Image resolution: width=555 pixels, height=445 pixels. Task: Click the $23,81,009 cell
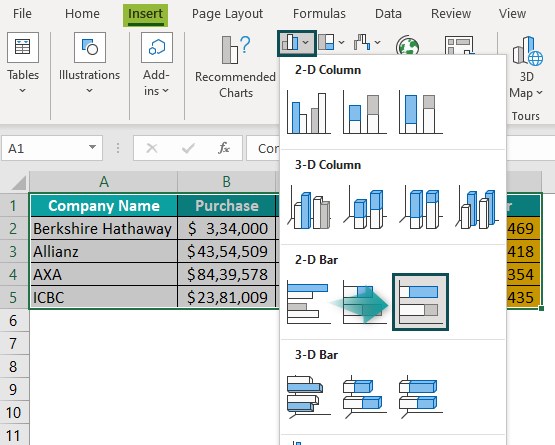click(x=227, y=297)
